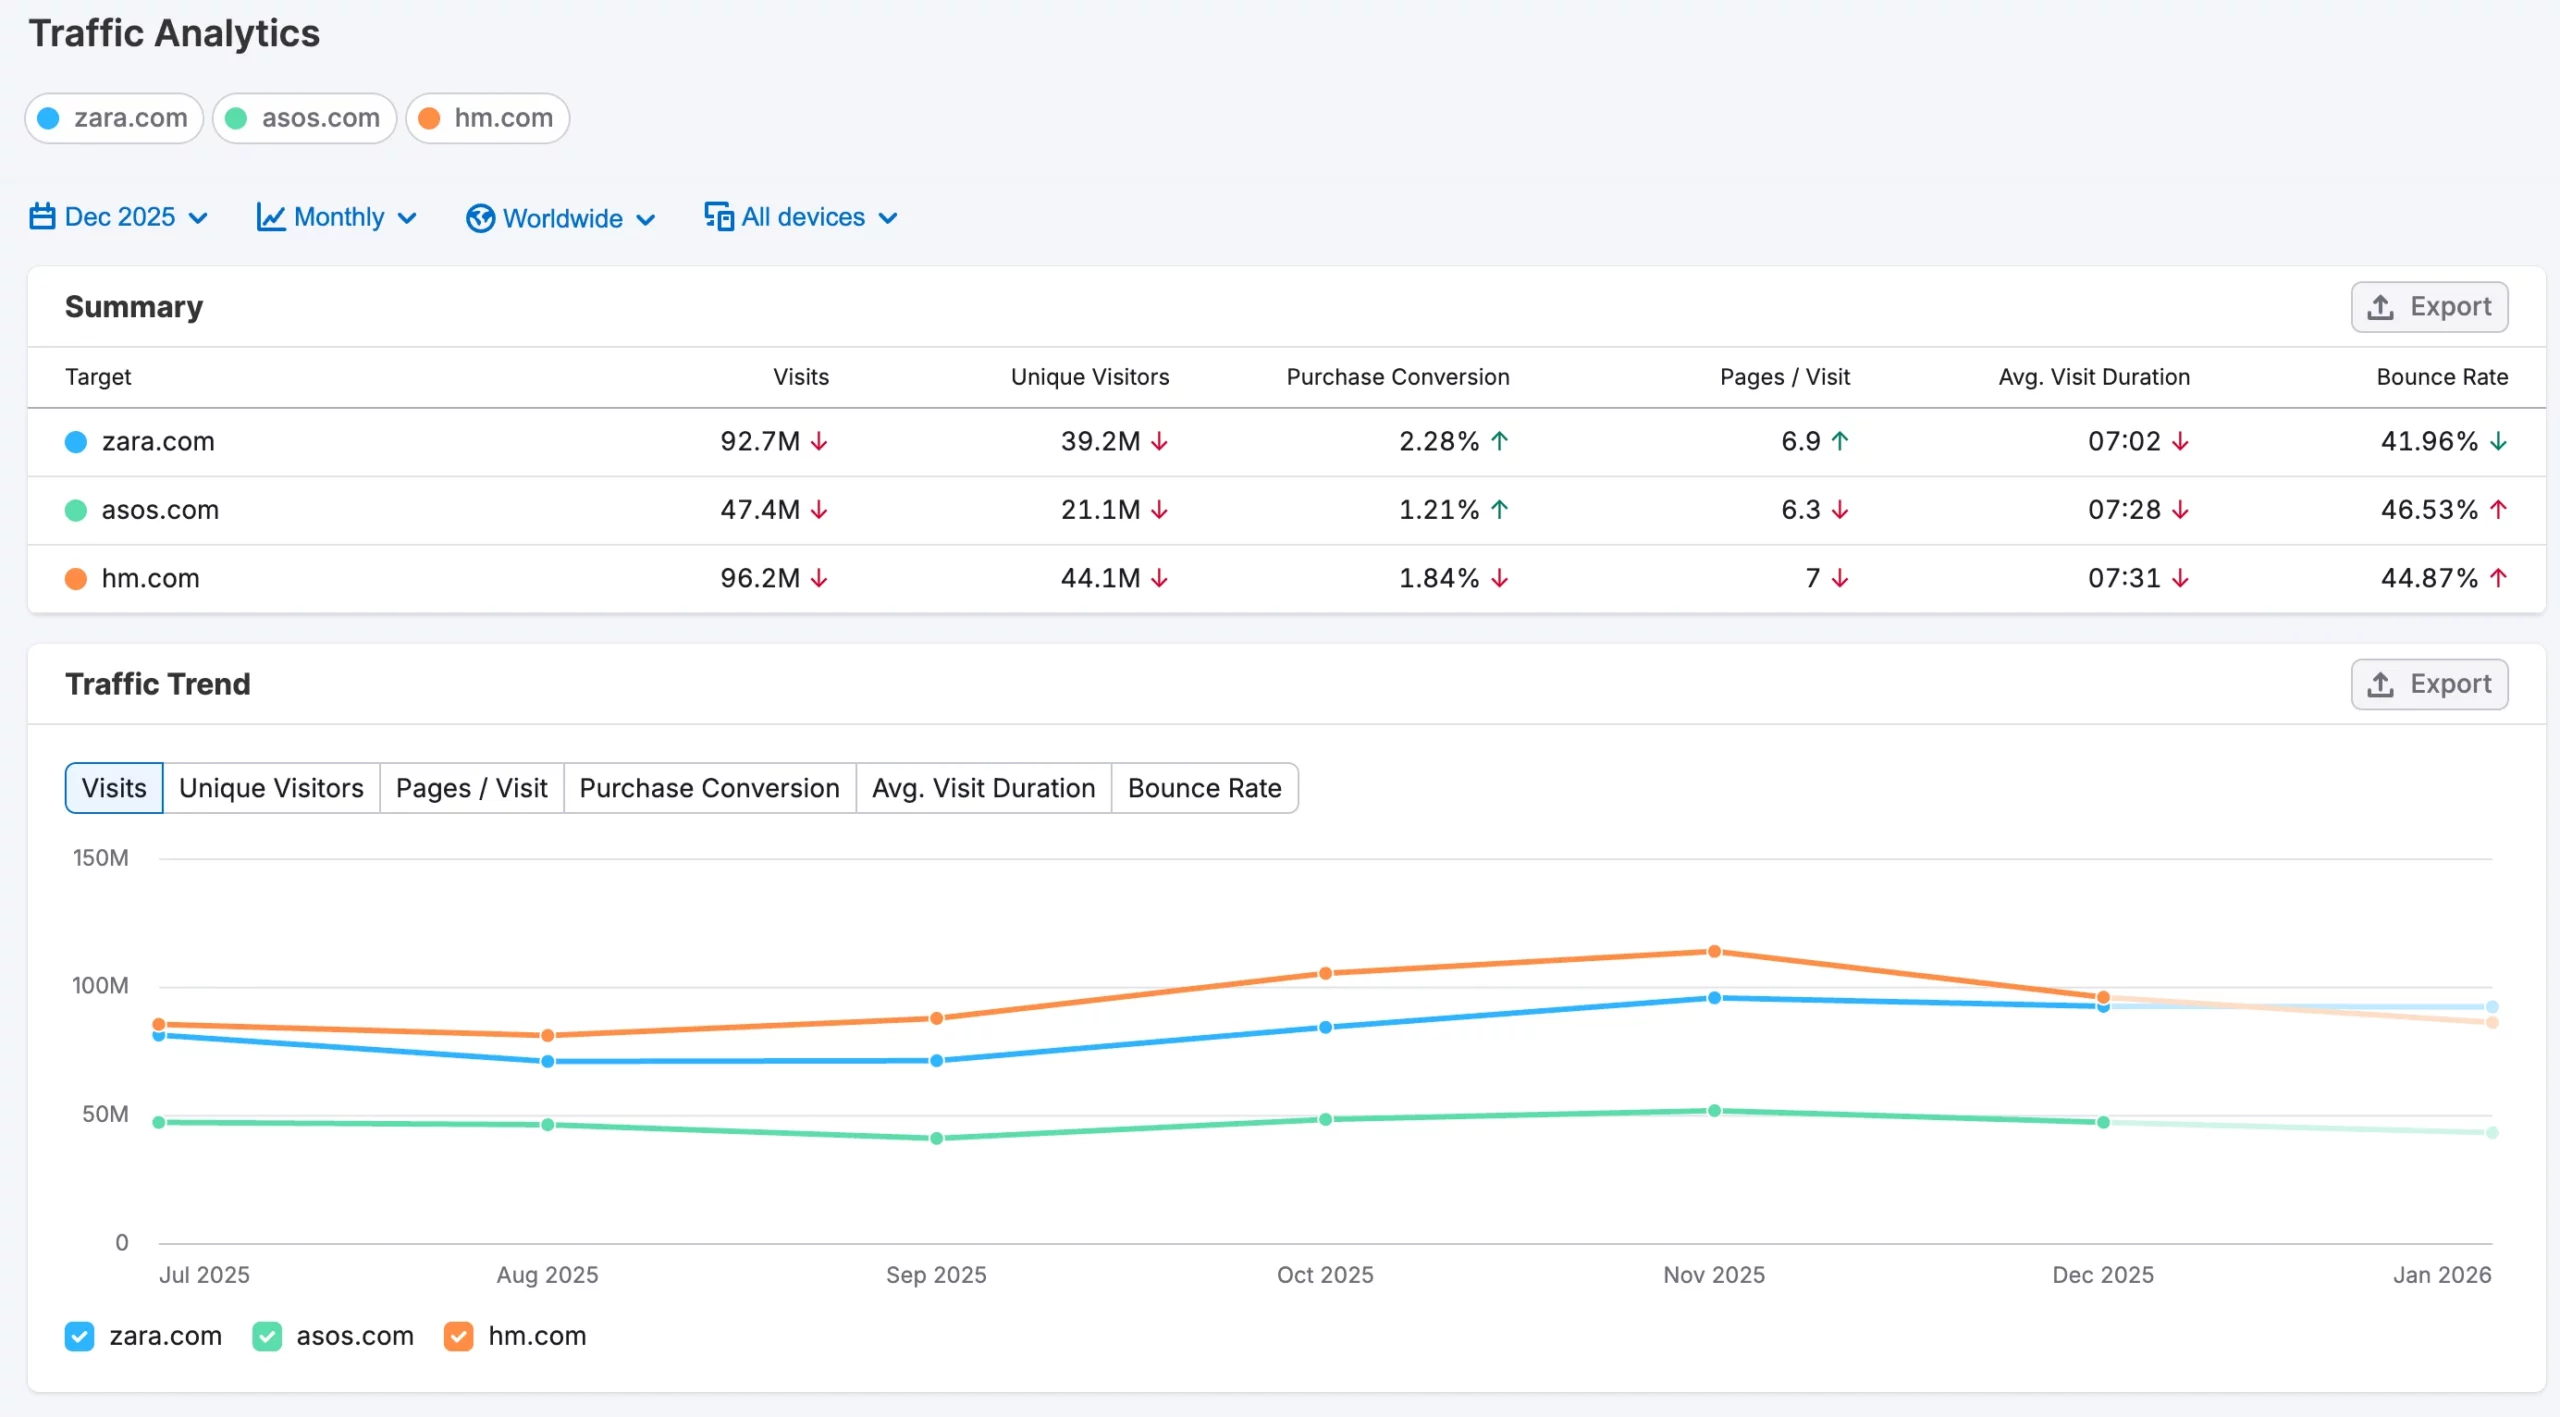Open the Dec 2025 date dropdown

pyautogui.click(x=120, y=217)
